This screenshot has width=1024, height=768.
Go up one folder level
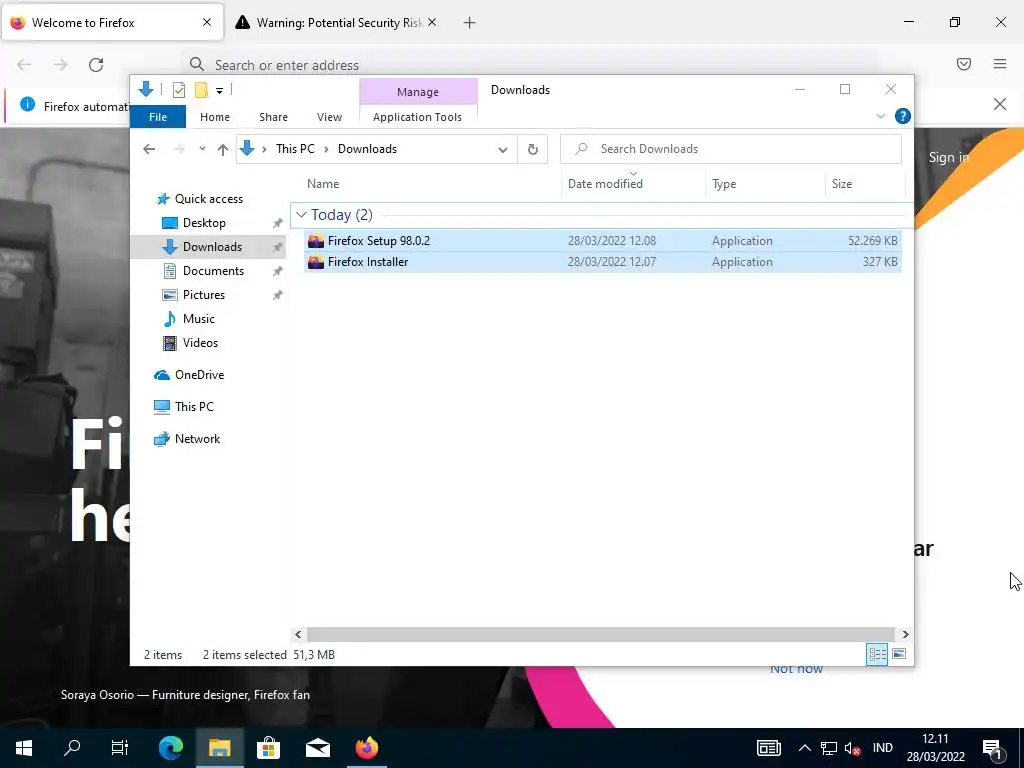coord(223,150)
